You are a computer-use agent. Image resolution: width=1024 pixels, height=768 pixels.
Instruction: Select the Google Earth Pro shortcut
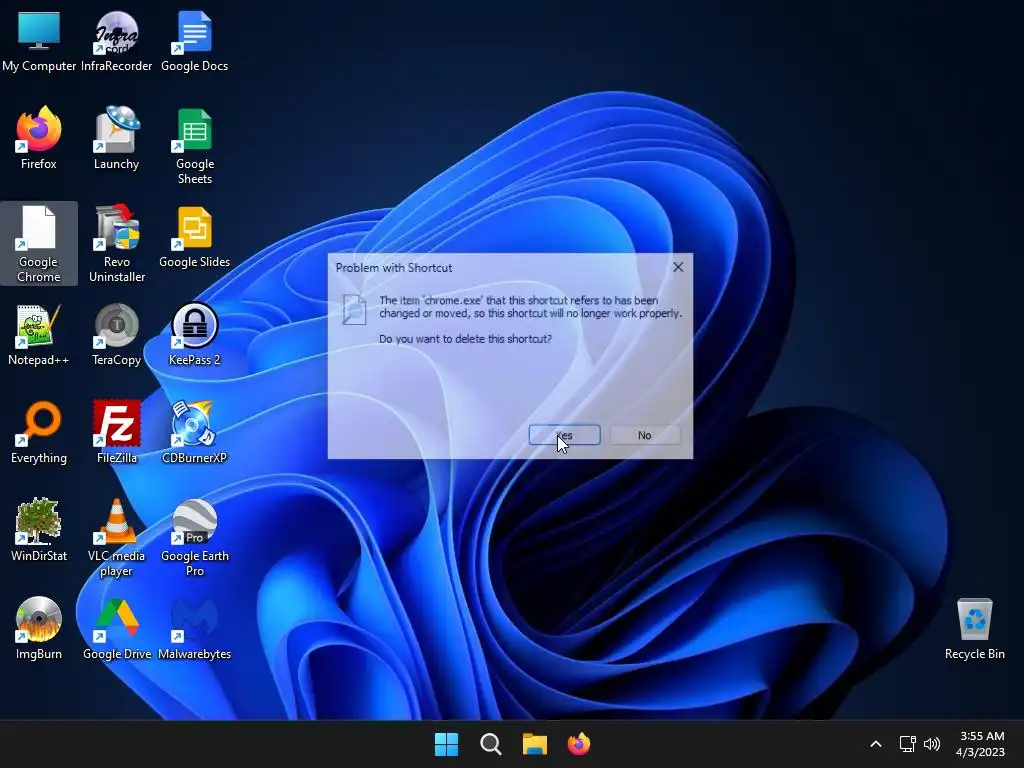[195, 537]
